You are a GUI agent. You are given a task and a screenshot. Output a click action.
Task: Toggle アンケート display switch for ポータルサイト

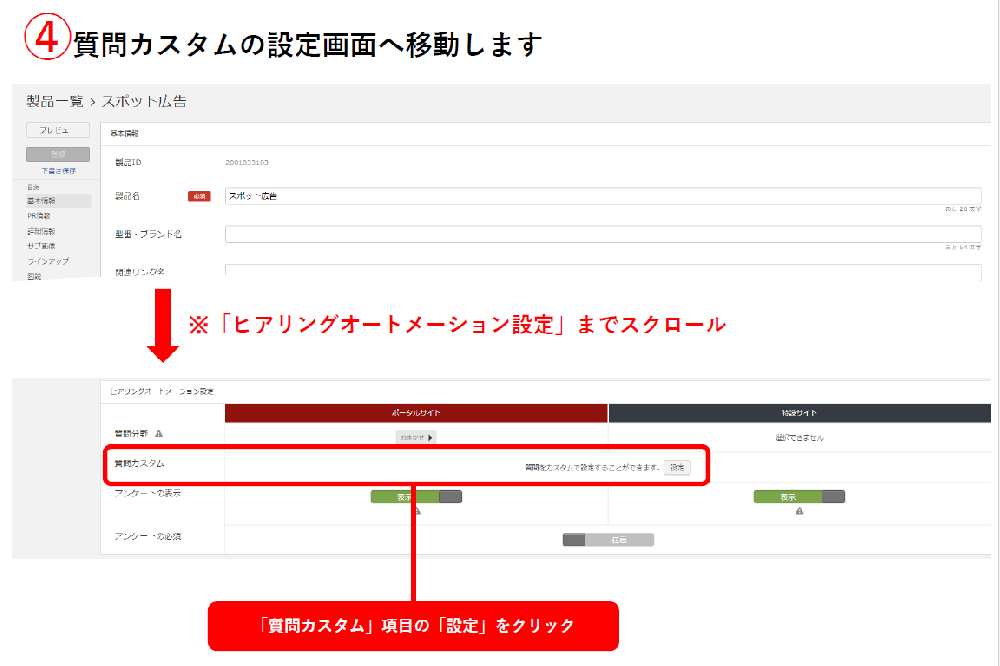click(x=416, y=496)
